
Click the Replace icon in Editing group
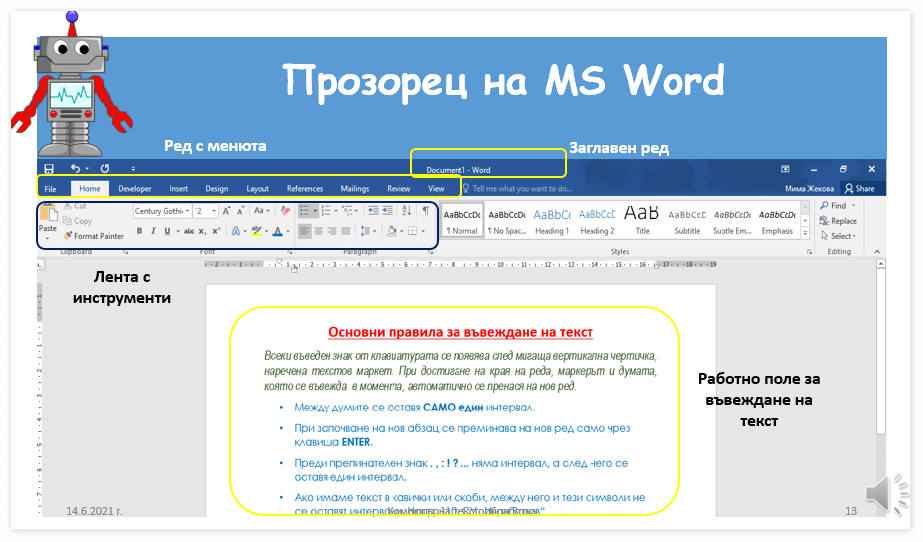(824, 221)
